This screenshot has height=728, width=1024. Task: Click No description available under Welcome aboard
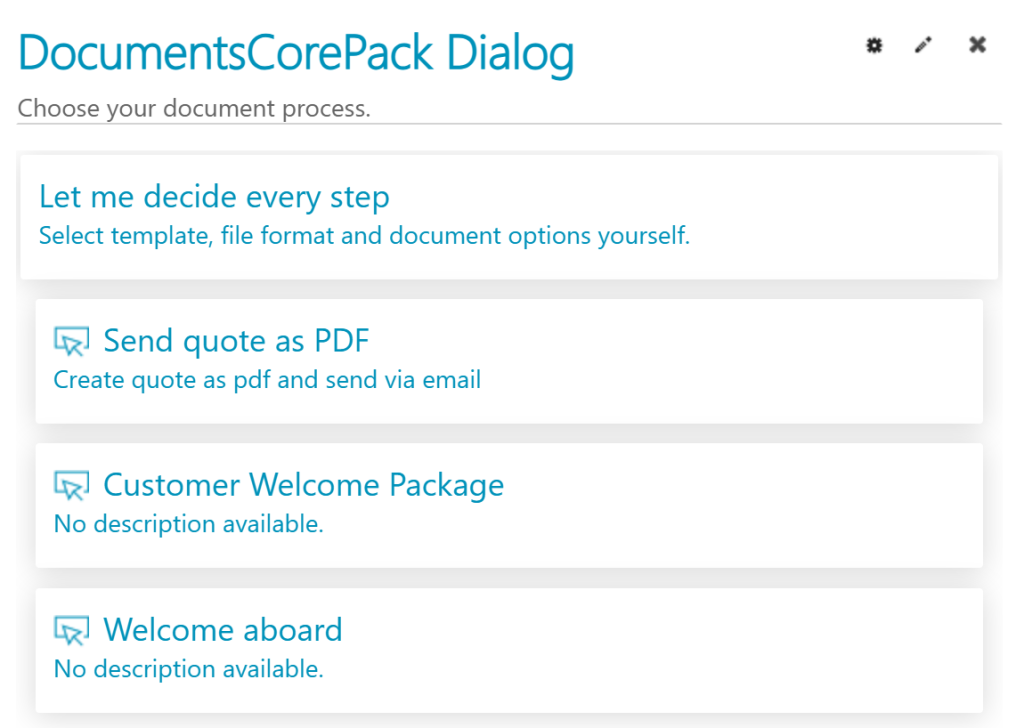[188, 669]
